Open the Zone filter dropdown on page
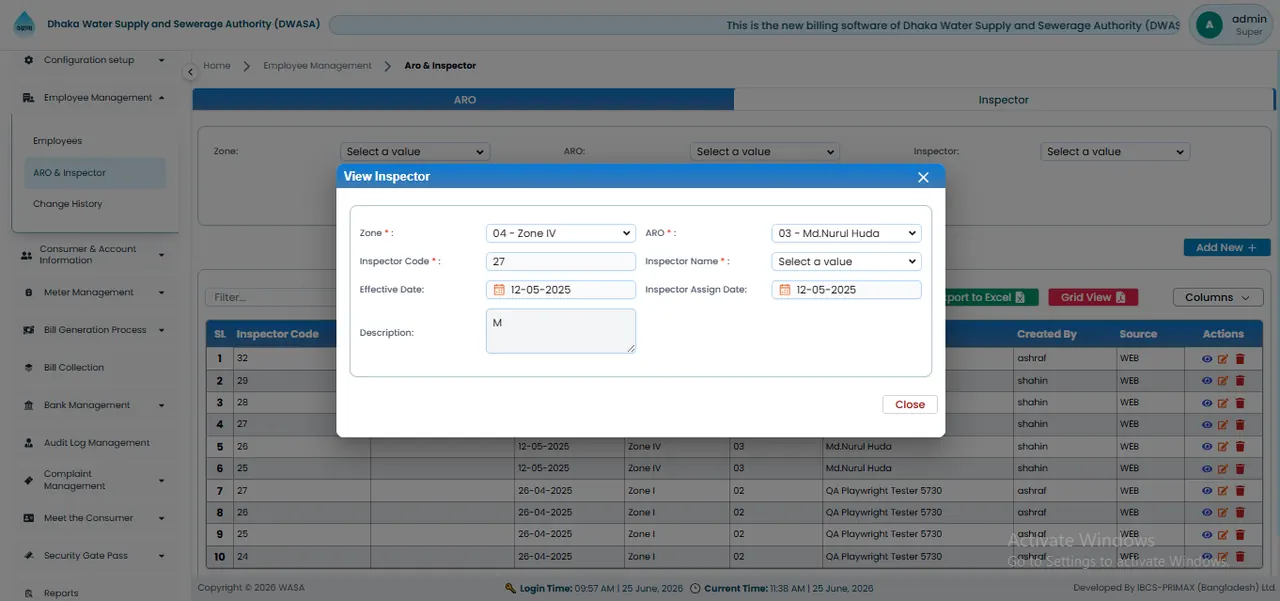The image size is (1280, 601). (x=415, y=152)
